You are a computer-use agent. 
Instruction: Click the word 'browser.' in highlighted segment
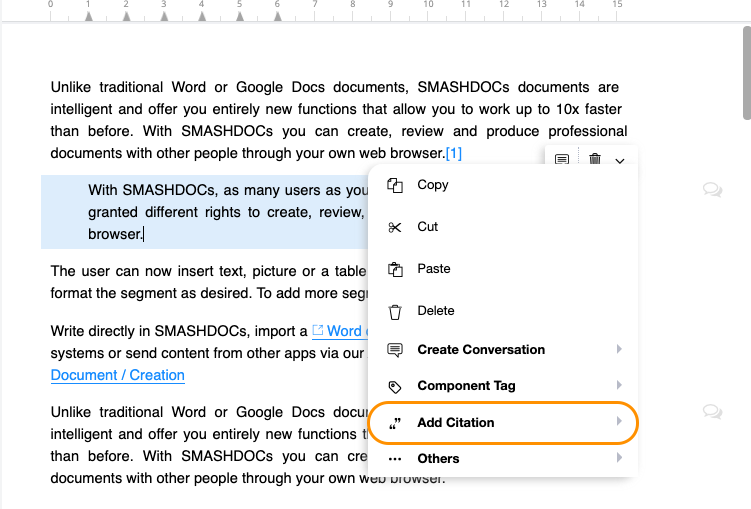pyautogui.click(x=115, y=234)
